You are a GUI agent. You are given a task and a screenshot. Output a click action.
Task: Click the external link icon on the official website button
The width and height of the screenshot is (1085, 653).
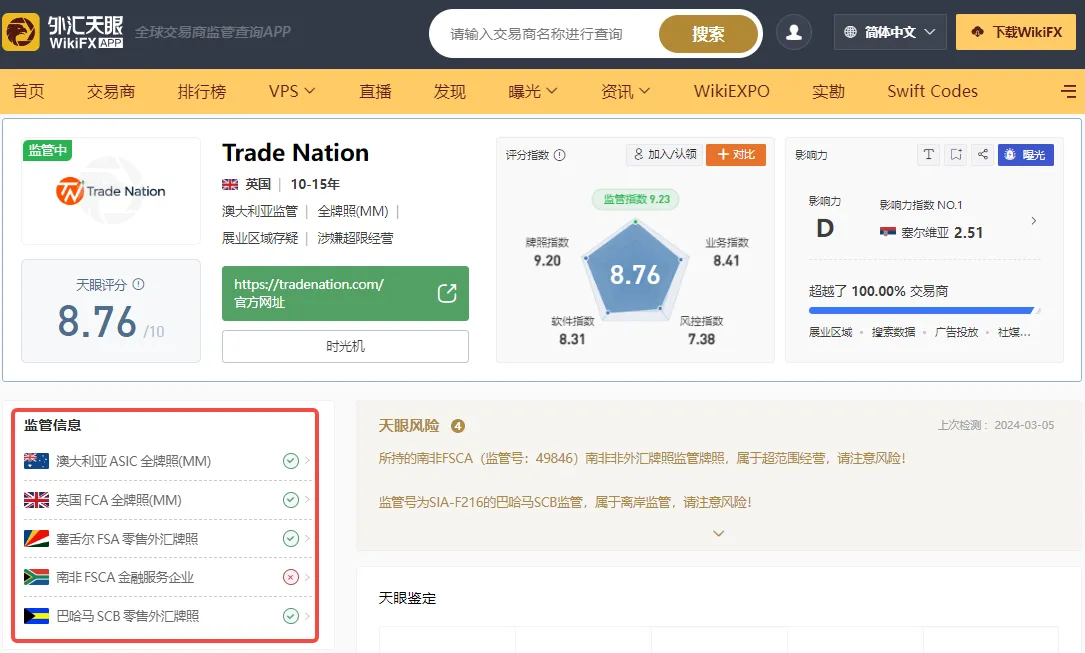447,293
